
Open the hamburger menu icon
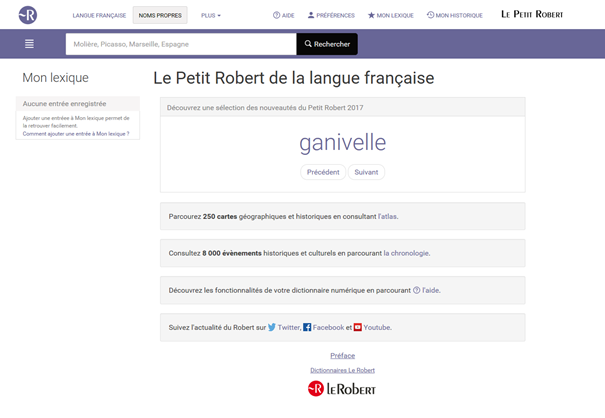point(29,44)
